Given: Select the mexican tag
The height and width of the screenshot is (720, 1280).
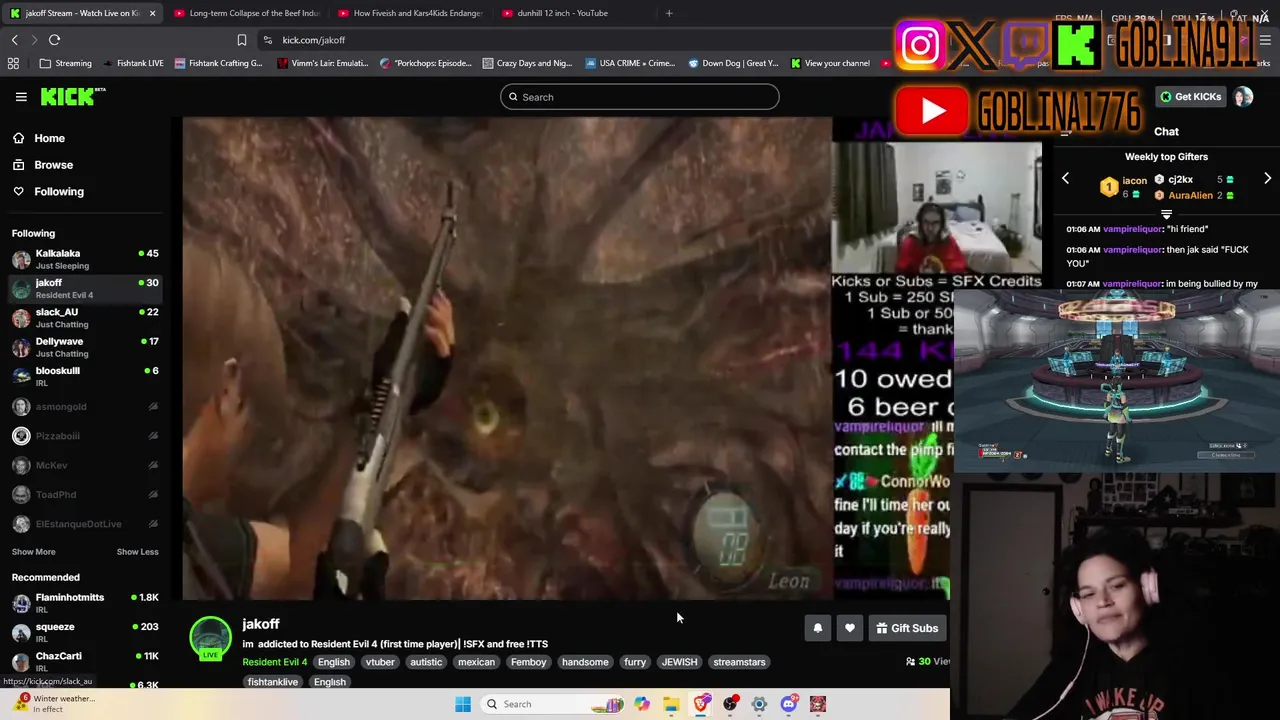Looking at the screenshot, I should coord(476,662).
